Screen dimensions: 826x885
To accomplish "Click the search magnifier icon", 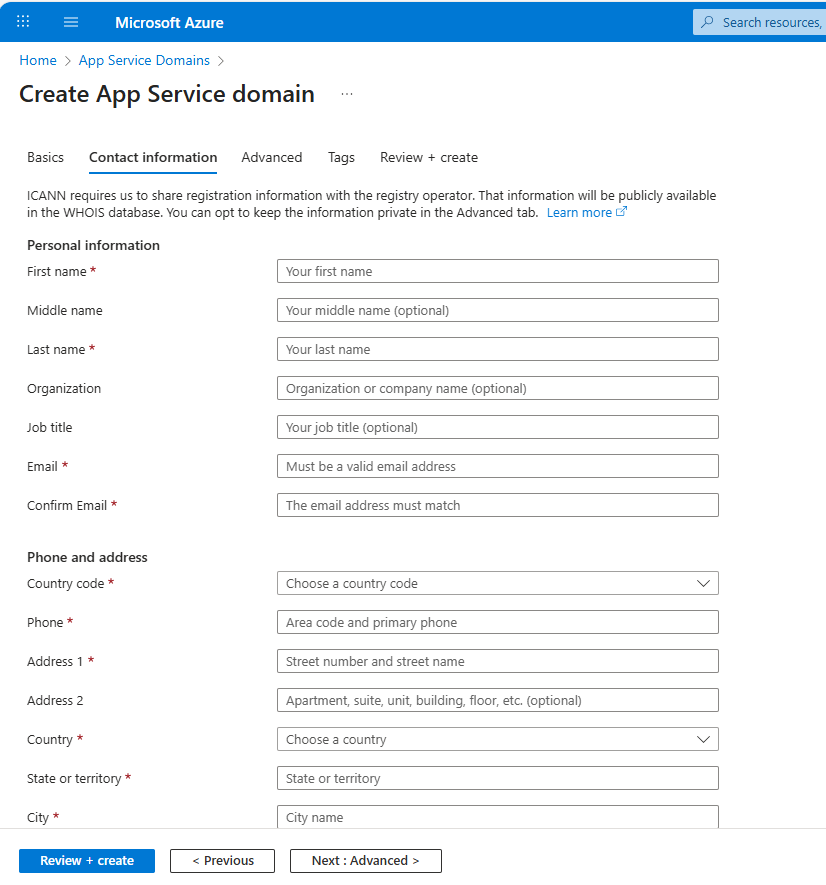I will point(707,22).
